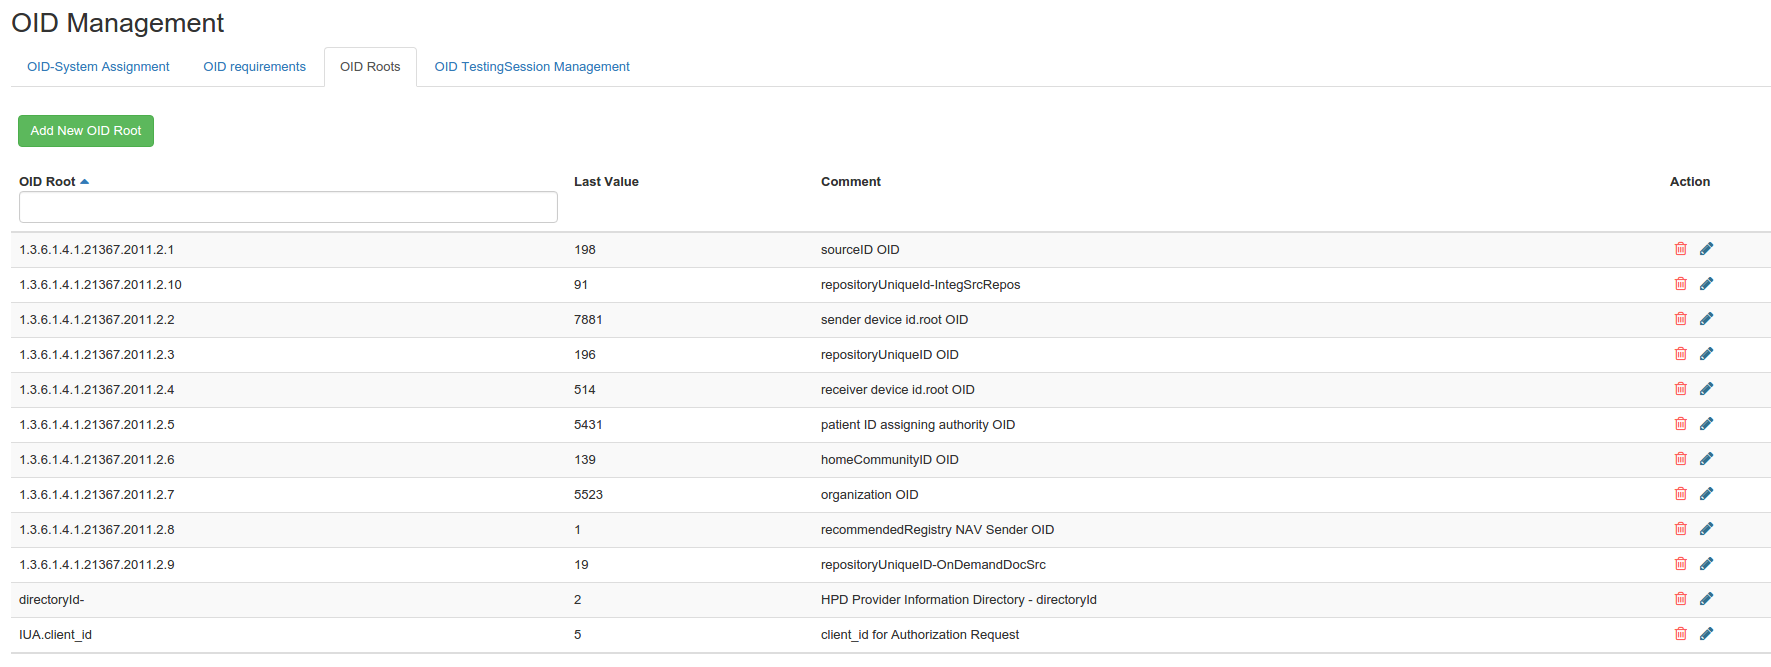Delete the repositoryUniqueId-IntegSrcRepos row
Viewport: 1771px width, 667px height.
tap(1680, 284)
